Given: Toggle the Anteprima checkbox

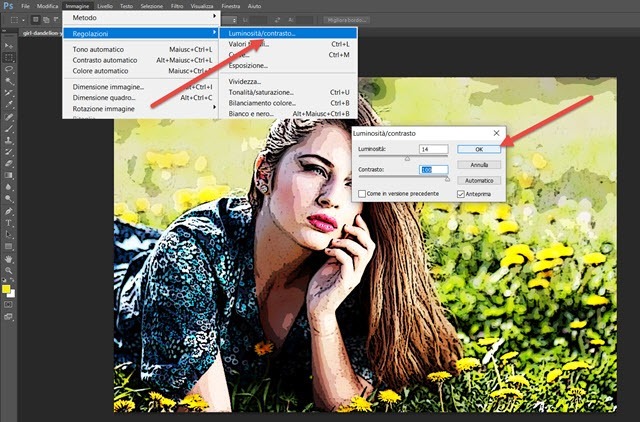Looking at the screenshot, I should pos(461,194).
